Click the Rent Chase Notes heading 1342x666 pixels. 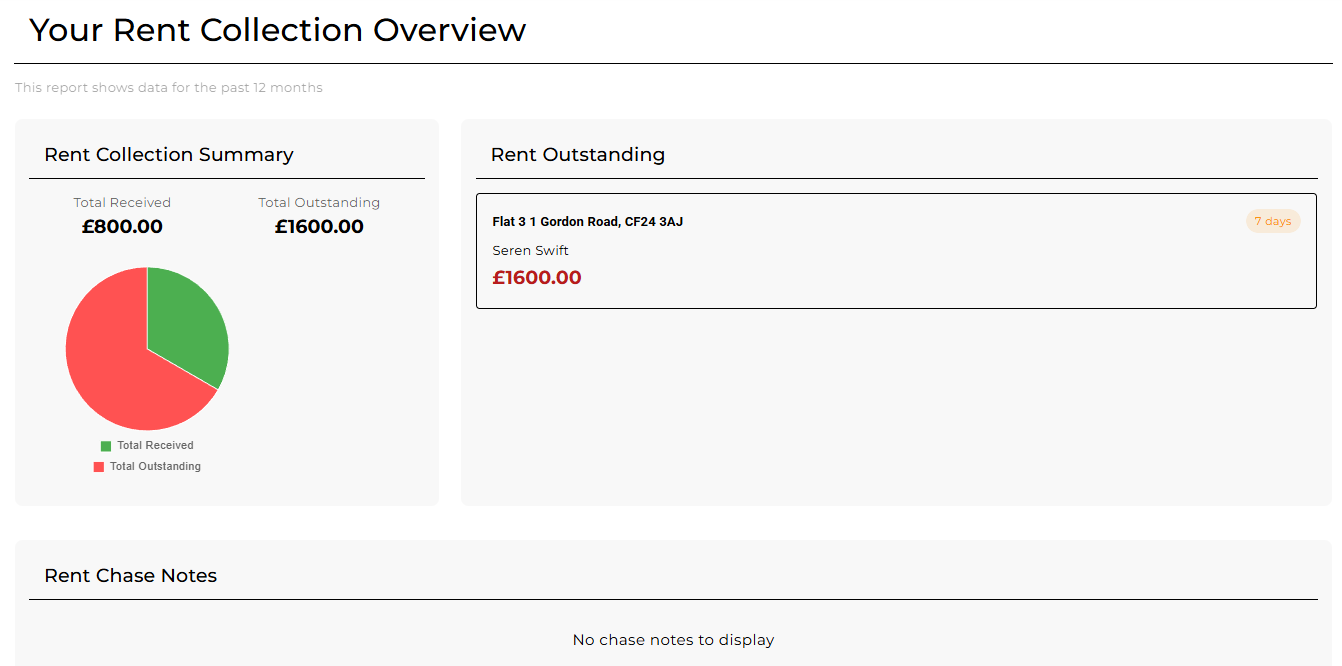[x=131, y=576]
